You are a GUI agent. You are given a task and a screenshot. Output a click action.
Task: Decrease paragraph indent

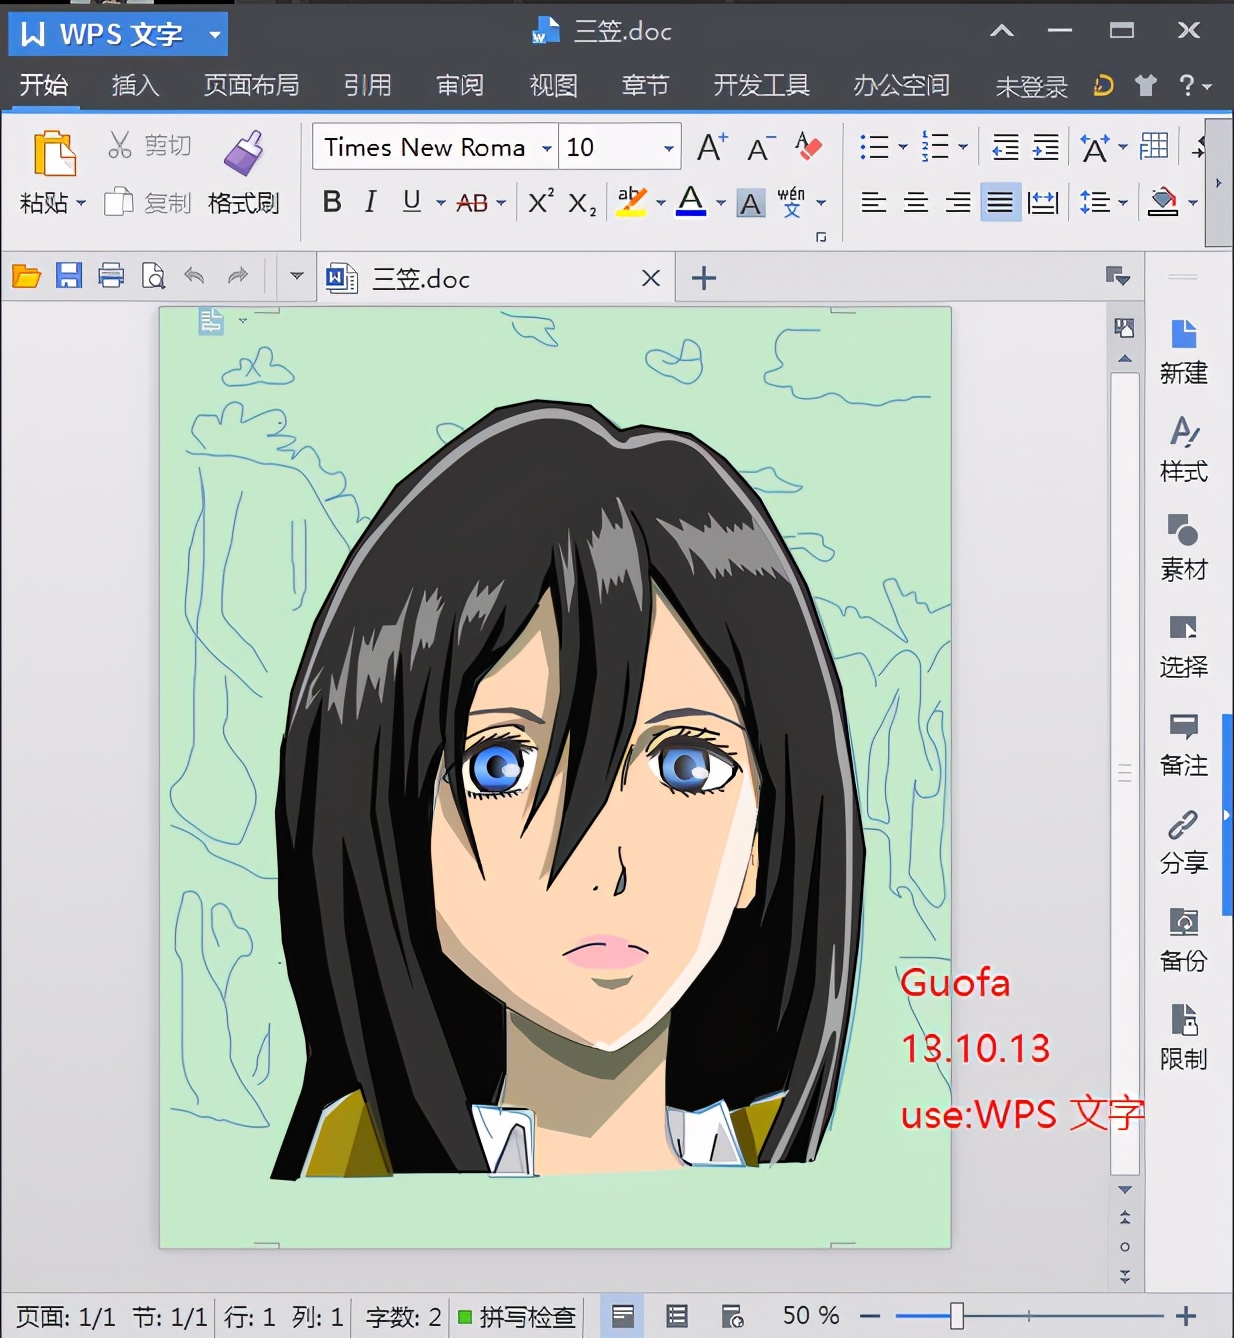1005,148
